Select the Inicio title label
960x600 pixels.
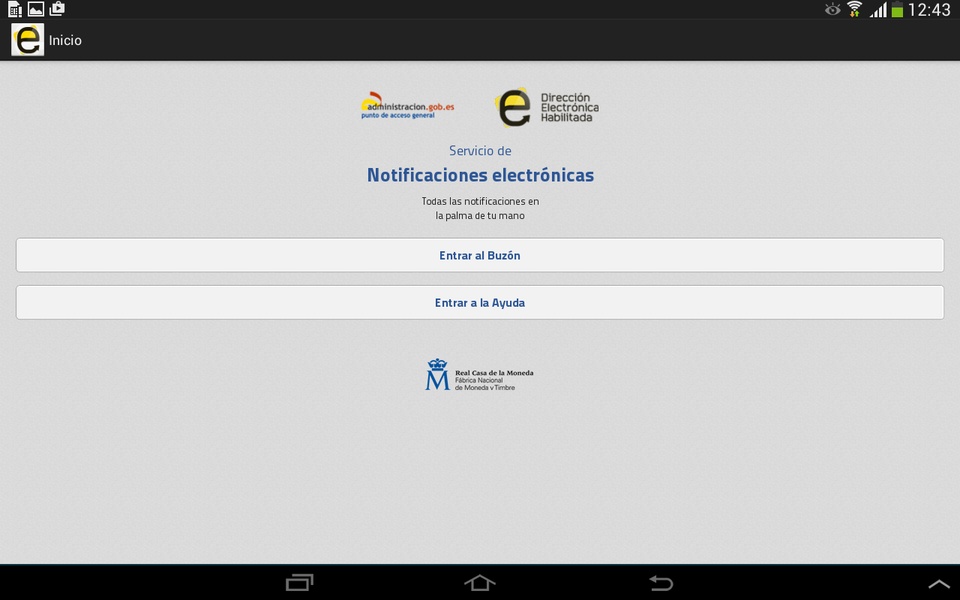click(65, 40)
